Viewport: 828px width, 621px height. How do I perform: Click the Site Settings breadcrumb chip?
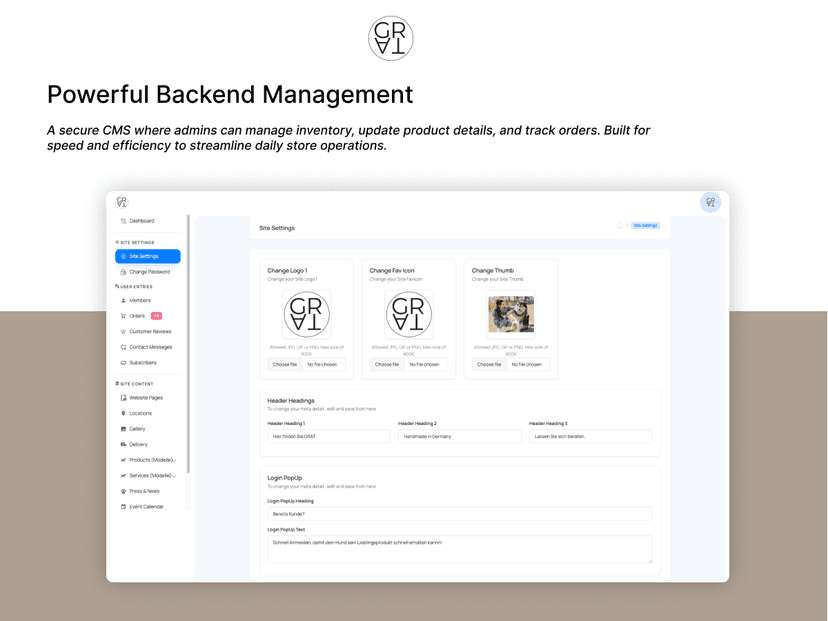(646, 225)
